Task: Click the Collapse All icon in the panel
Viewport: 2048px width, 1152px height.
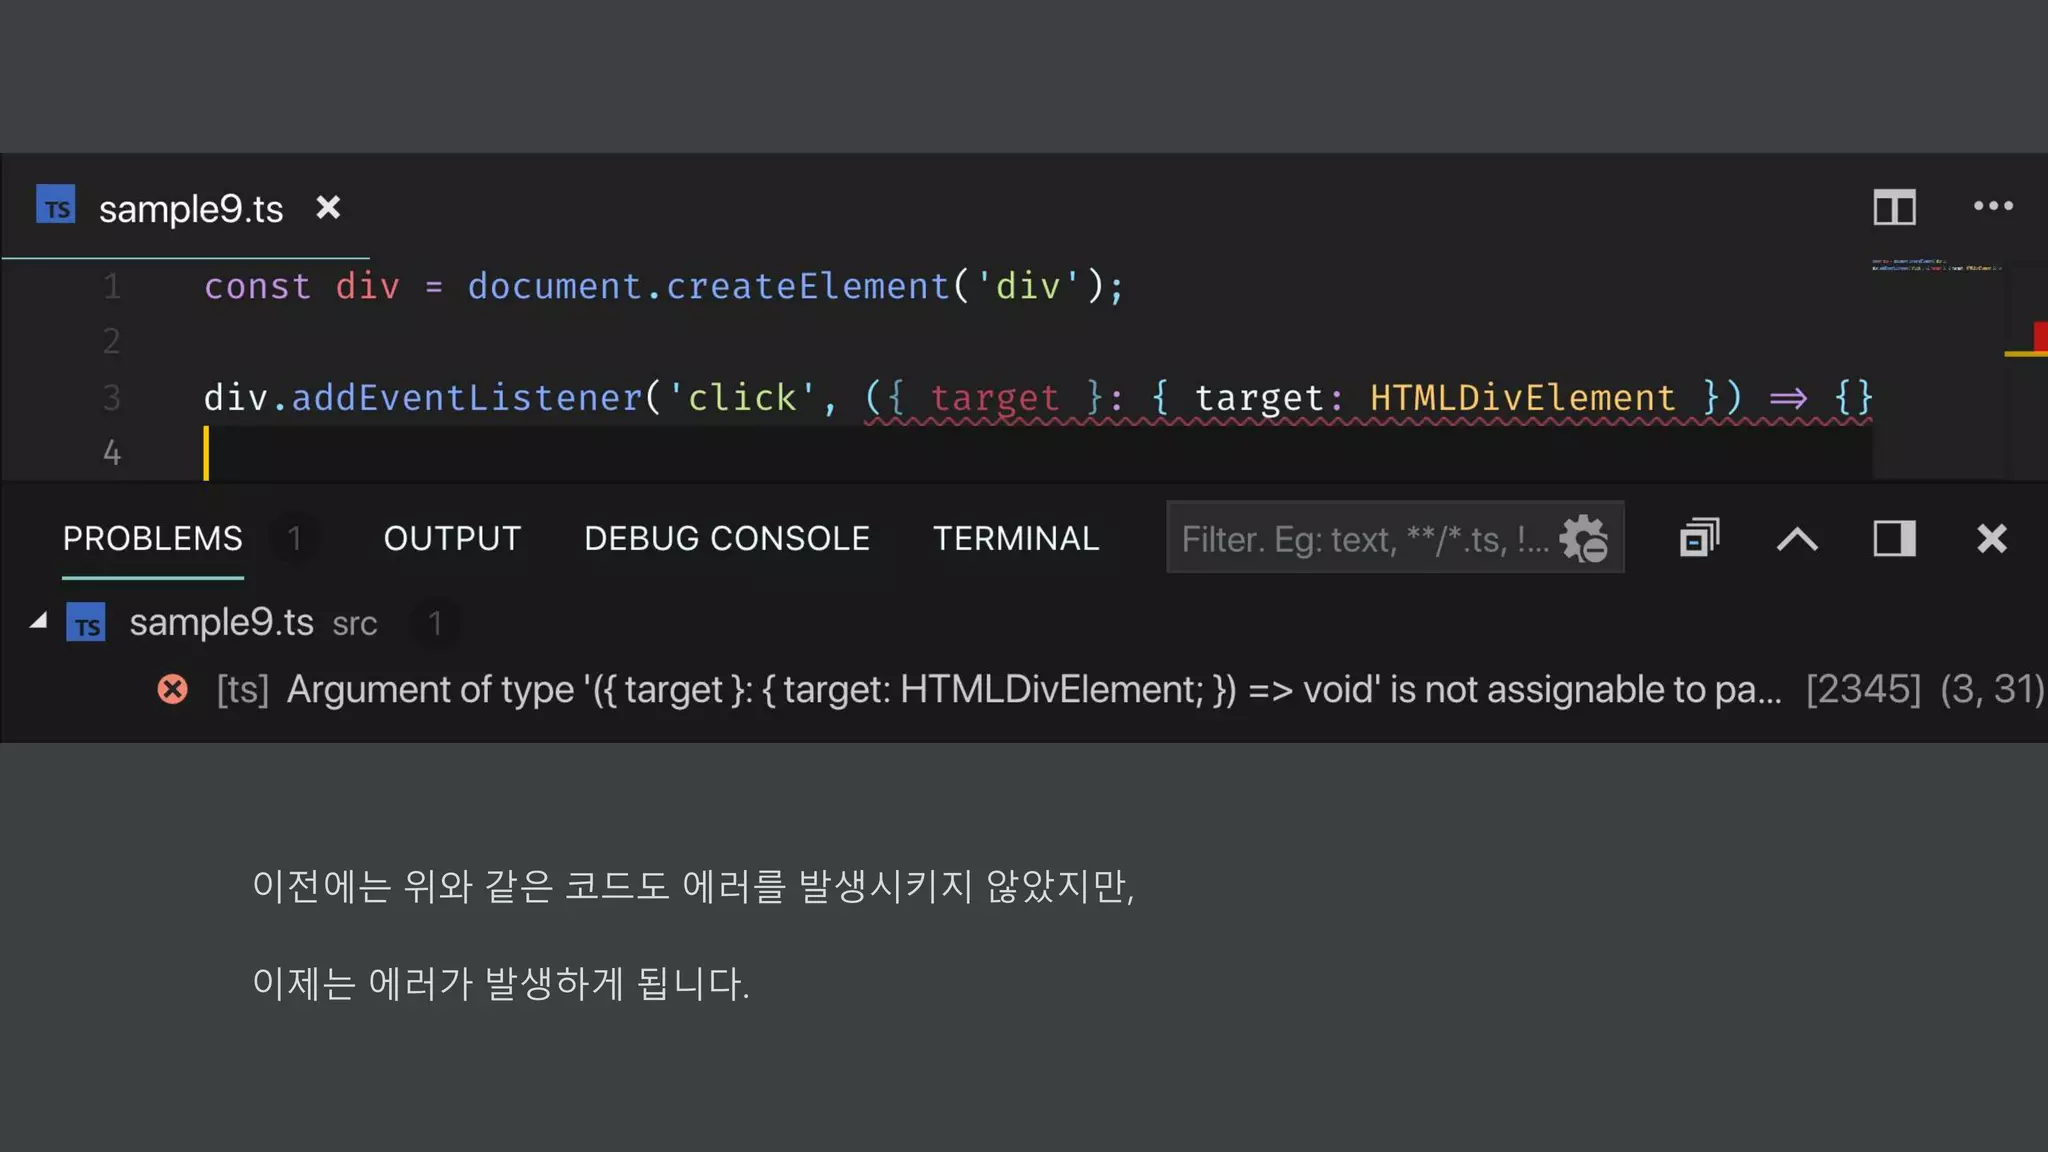Action: (x=1699, y=538)
